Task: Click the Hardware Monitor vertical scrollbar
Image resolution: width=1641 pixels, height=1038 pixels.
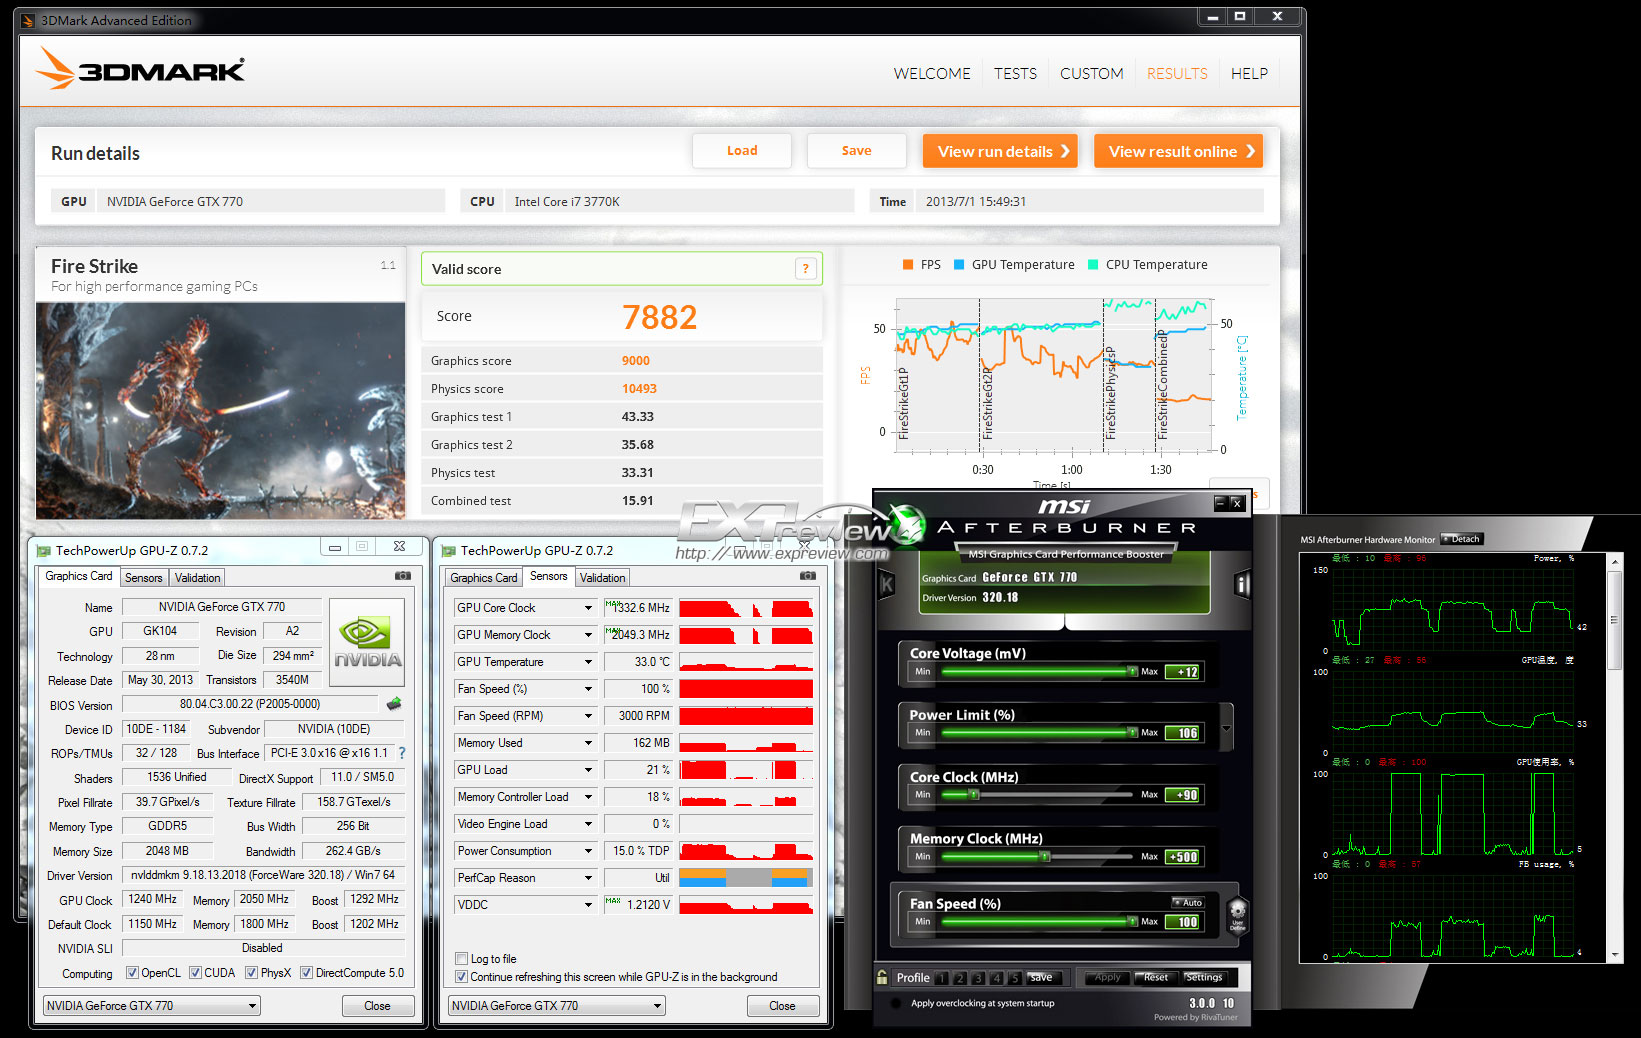Action: point(1614,759)
